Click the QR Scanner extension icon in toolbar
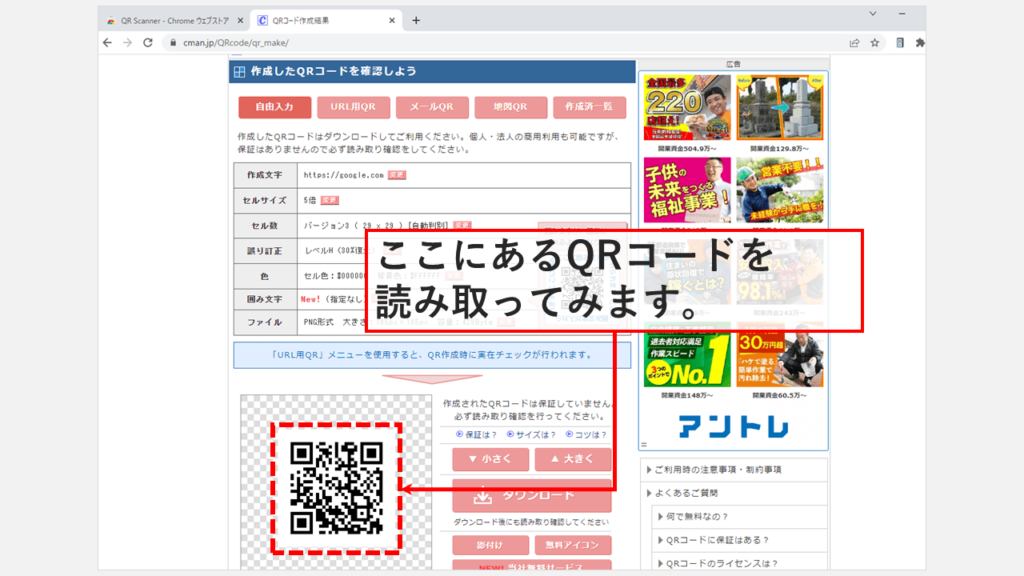1024x576 pixels. point(900,43)
